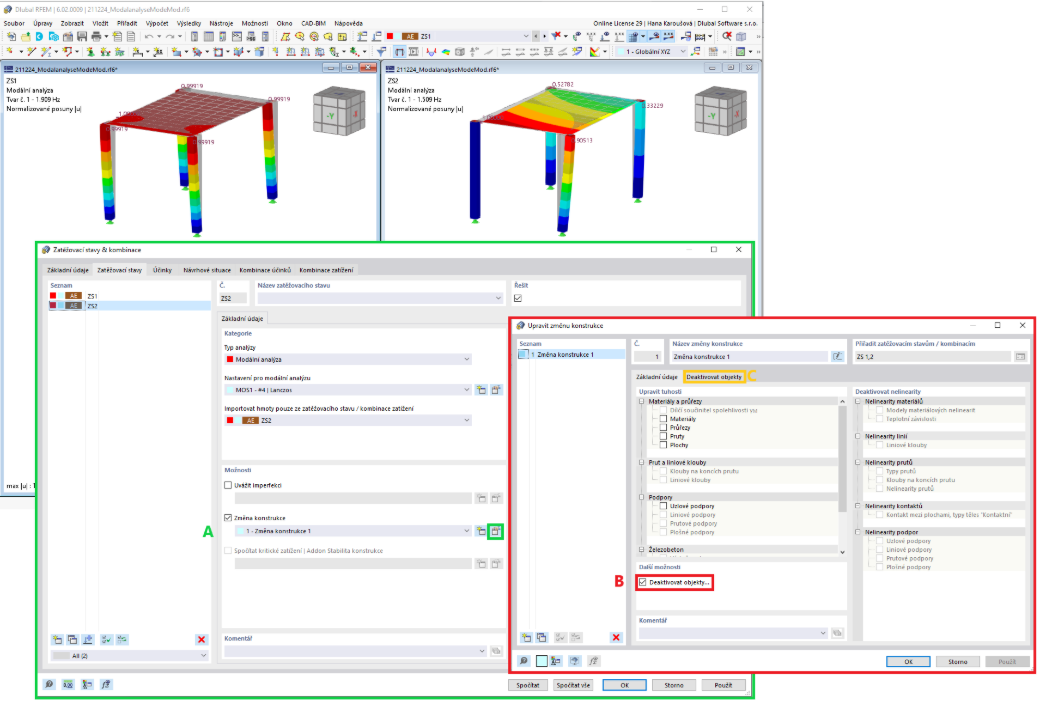
Task: Click the red delete icon in Upravit změnu konstrukce list
Action: click(x=616, y=637)
